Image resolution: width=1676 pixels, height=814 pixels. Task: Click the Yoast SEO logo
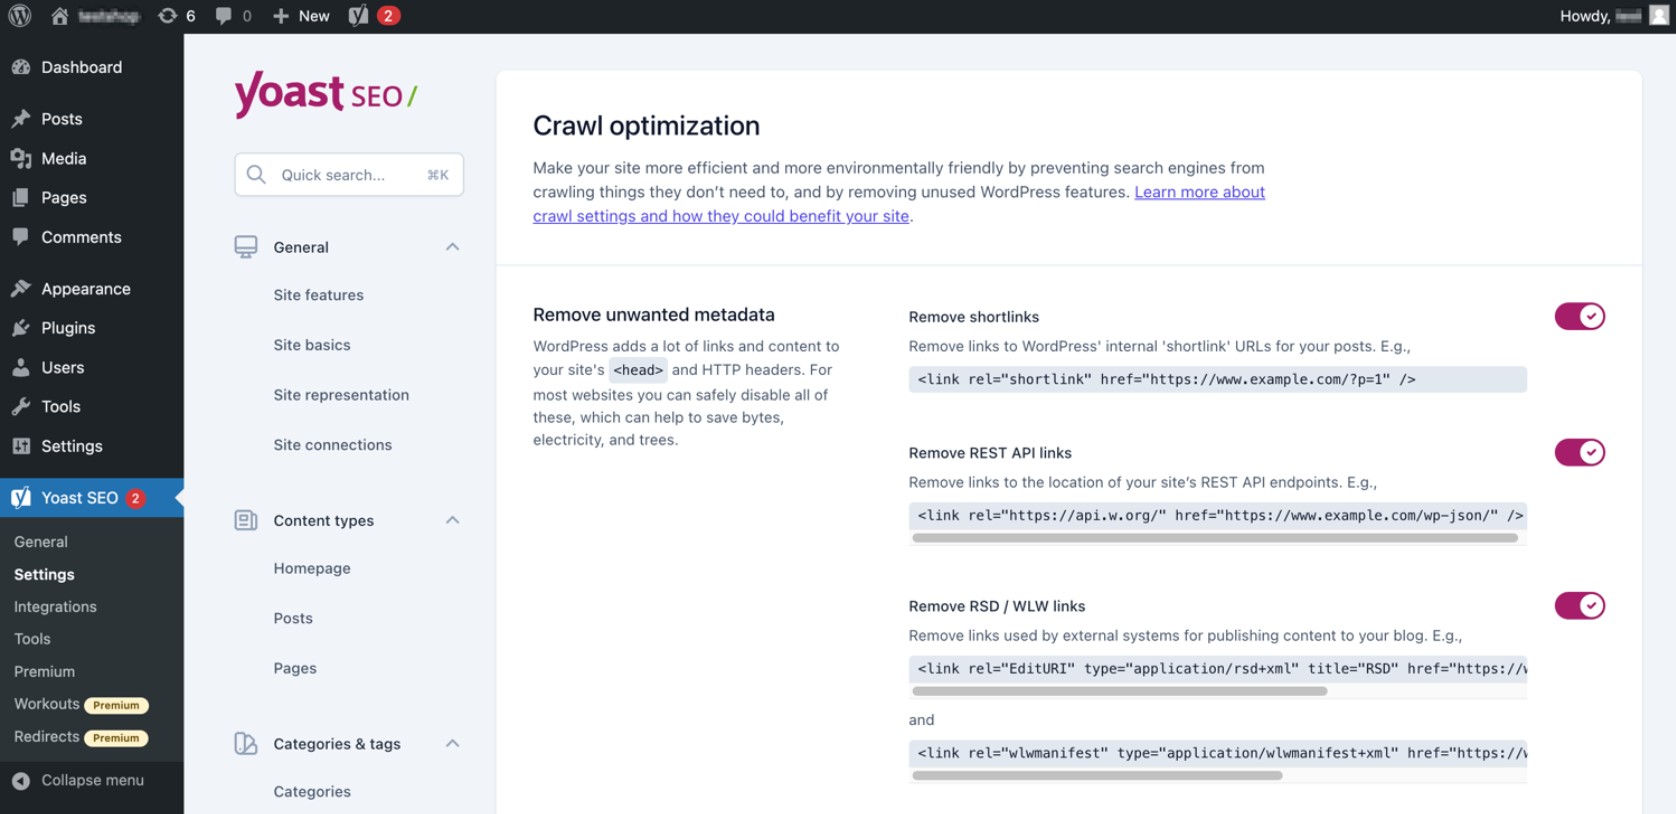(326, 94)
